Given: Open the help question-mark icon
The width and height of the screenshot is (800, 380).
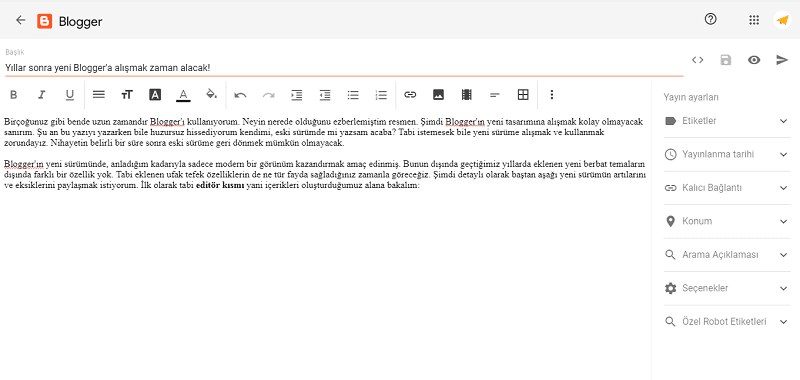Looking at the screenshot, I should tap(710, 19).
